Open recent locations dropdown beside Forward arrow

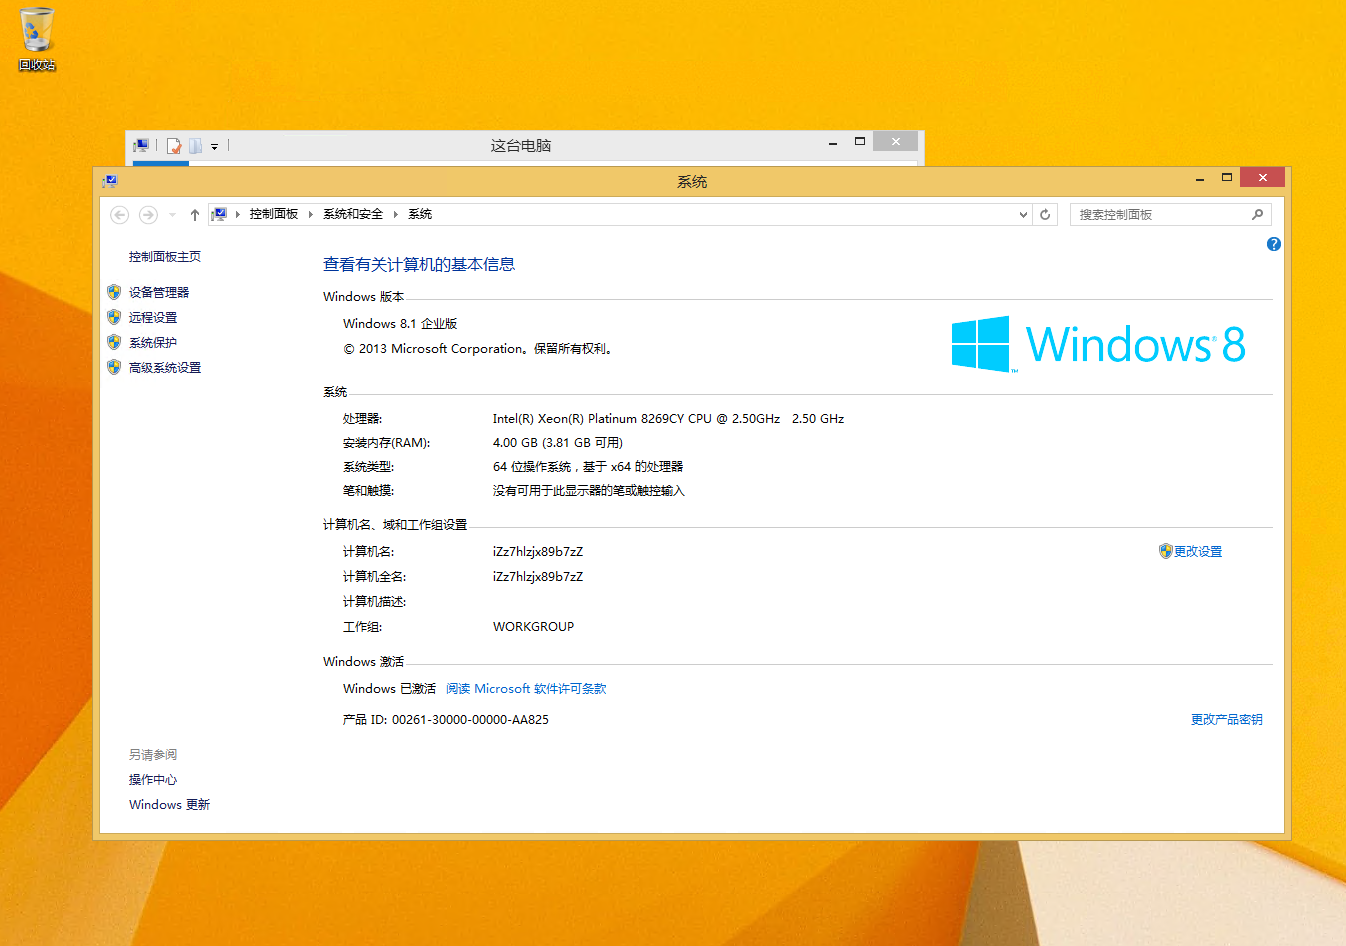coord(172,215)
